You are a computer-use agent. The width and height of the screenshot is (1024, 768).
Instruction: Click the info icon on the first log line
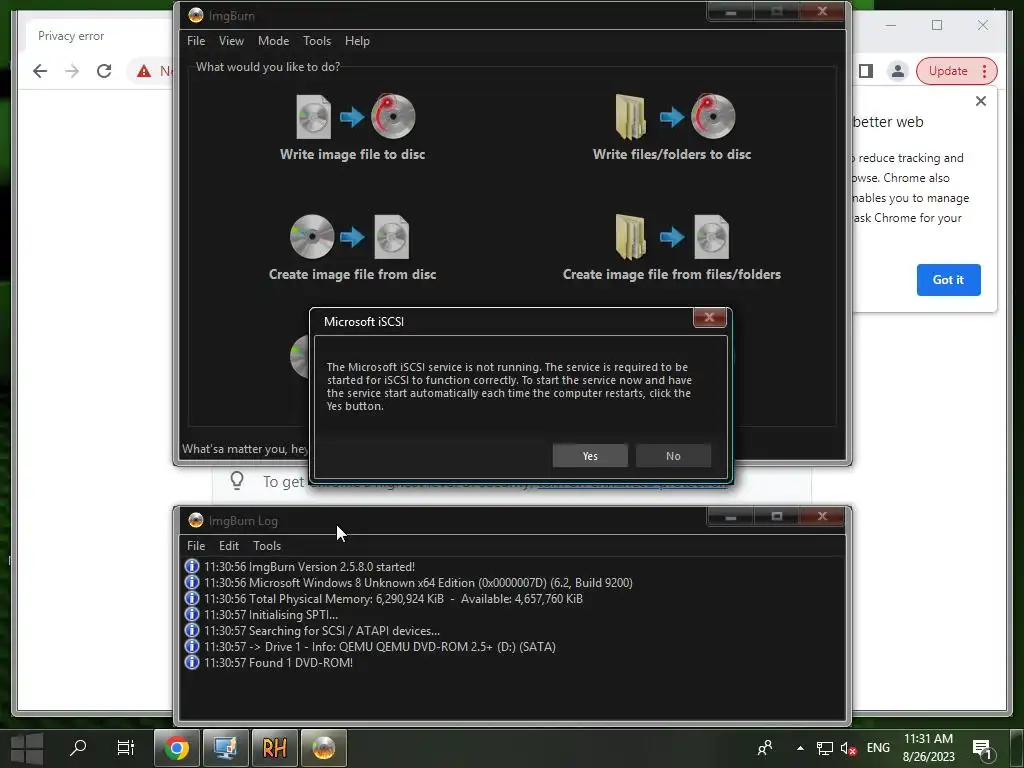191,566
